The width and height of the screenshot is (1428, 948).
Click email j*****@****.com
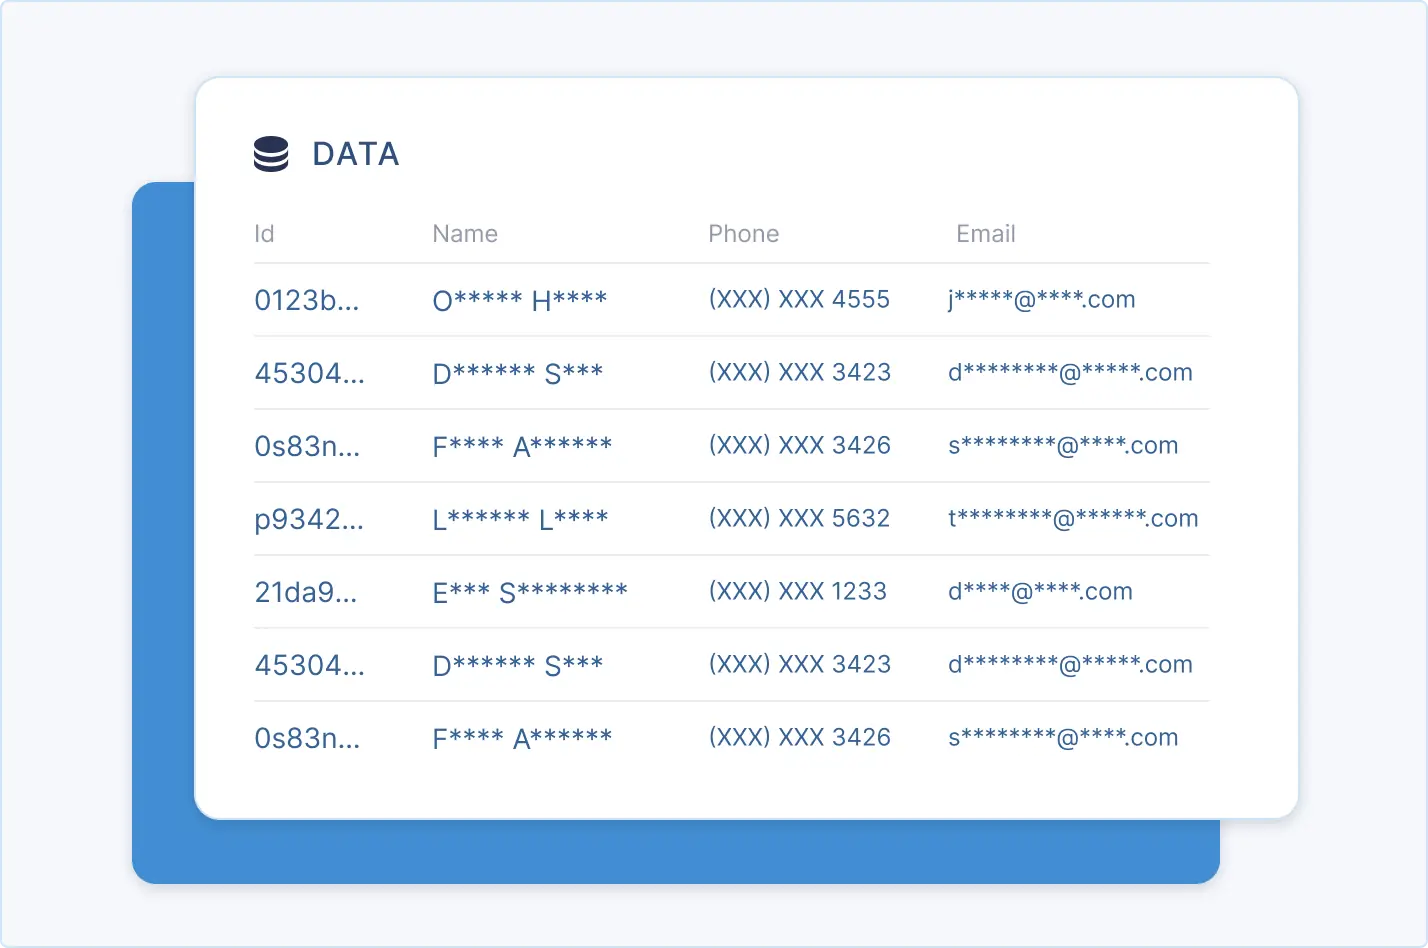pyautogui.click(x=1042, y=300)
